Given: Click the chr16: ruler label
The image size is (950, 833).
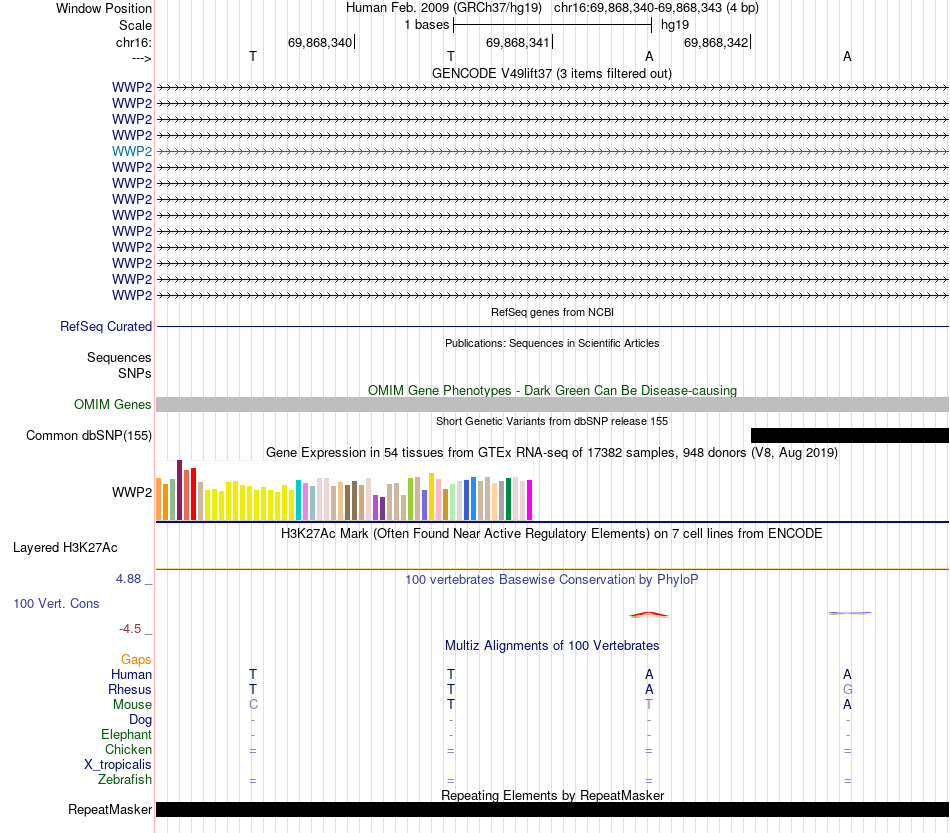Looking at the screenshot, I should 133,42.
